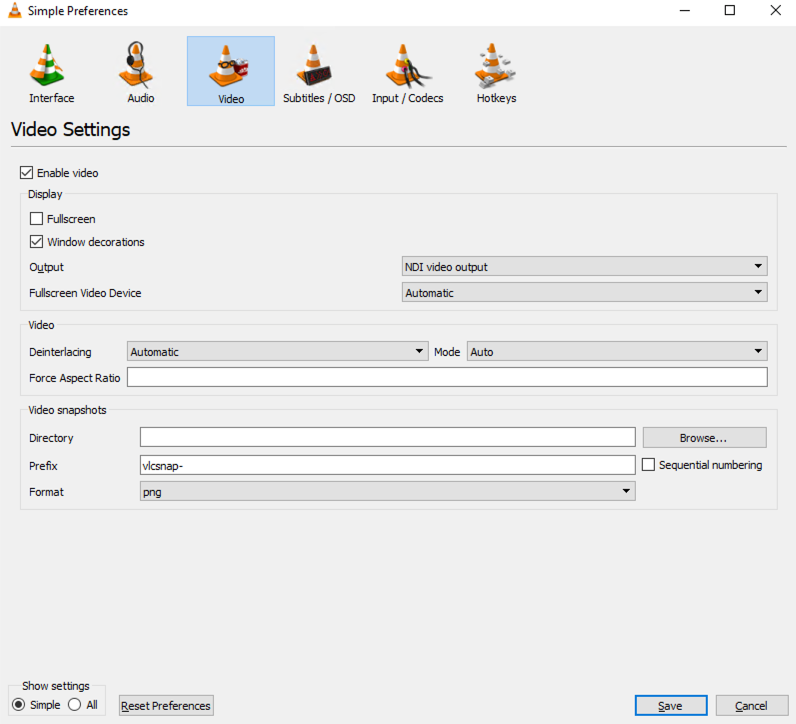Enable the Fullscreen checkbox
Screen dimensions: 796x724
(x=37, y=218)
